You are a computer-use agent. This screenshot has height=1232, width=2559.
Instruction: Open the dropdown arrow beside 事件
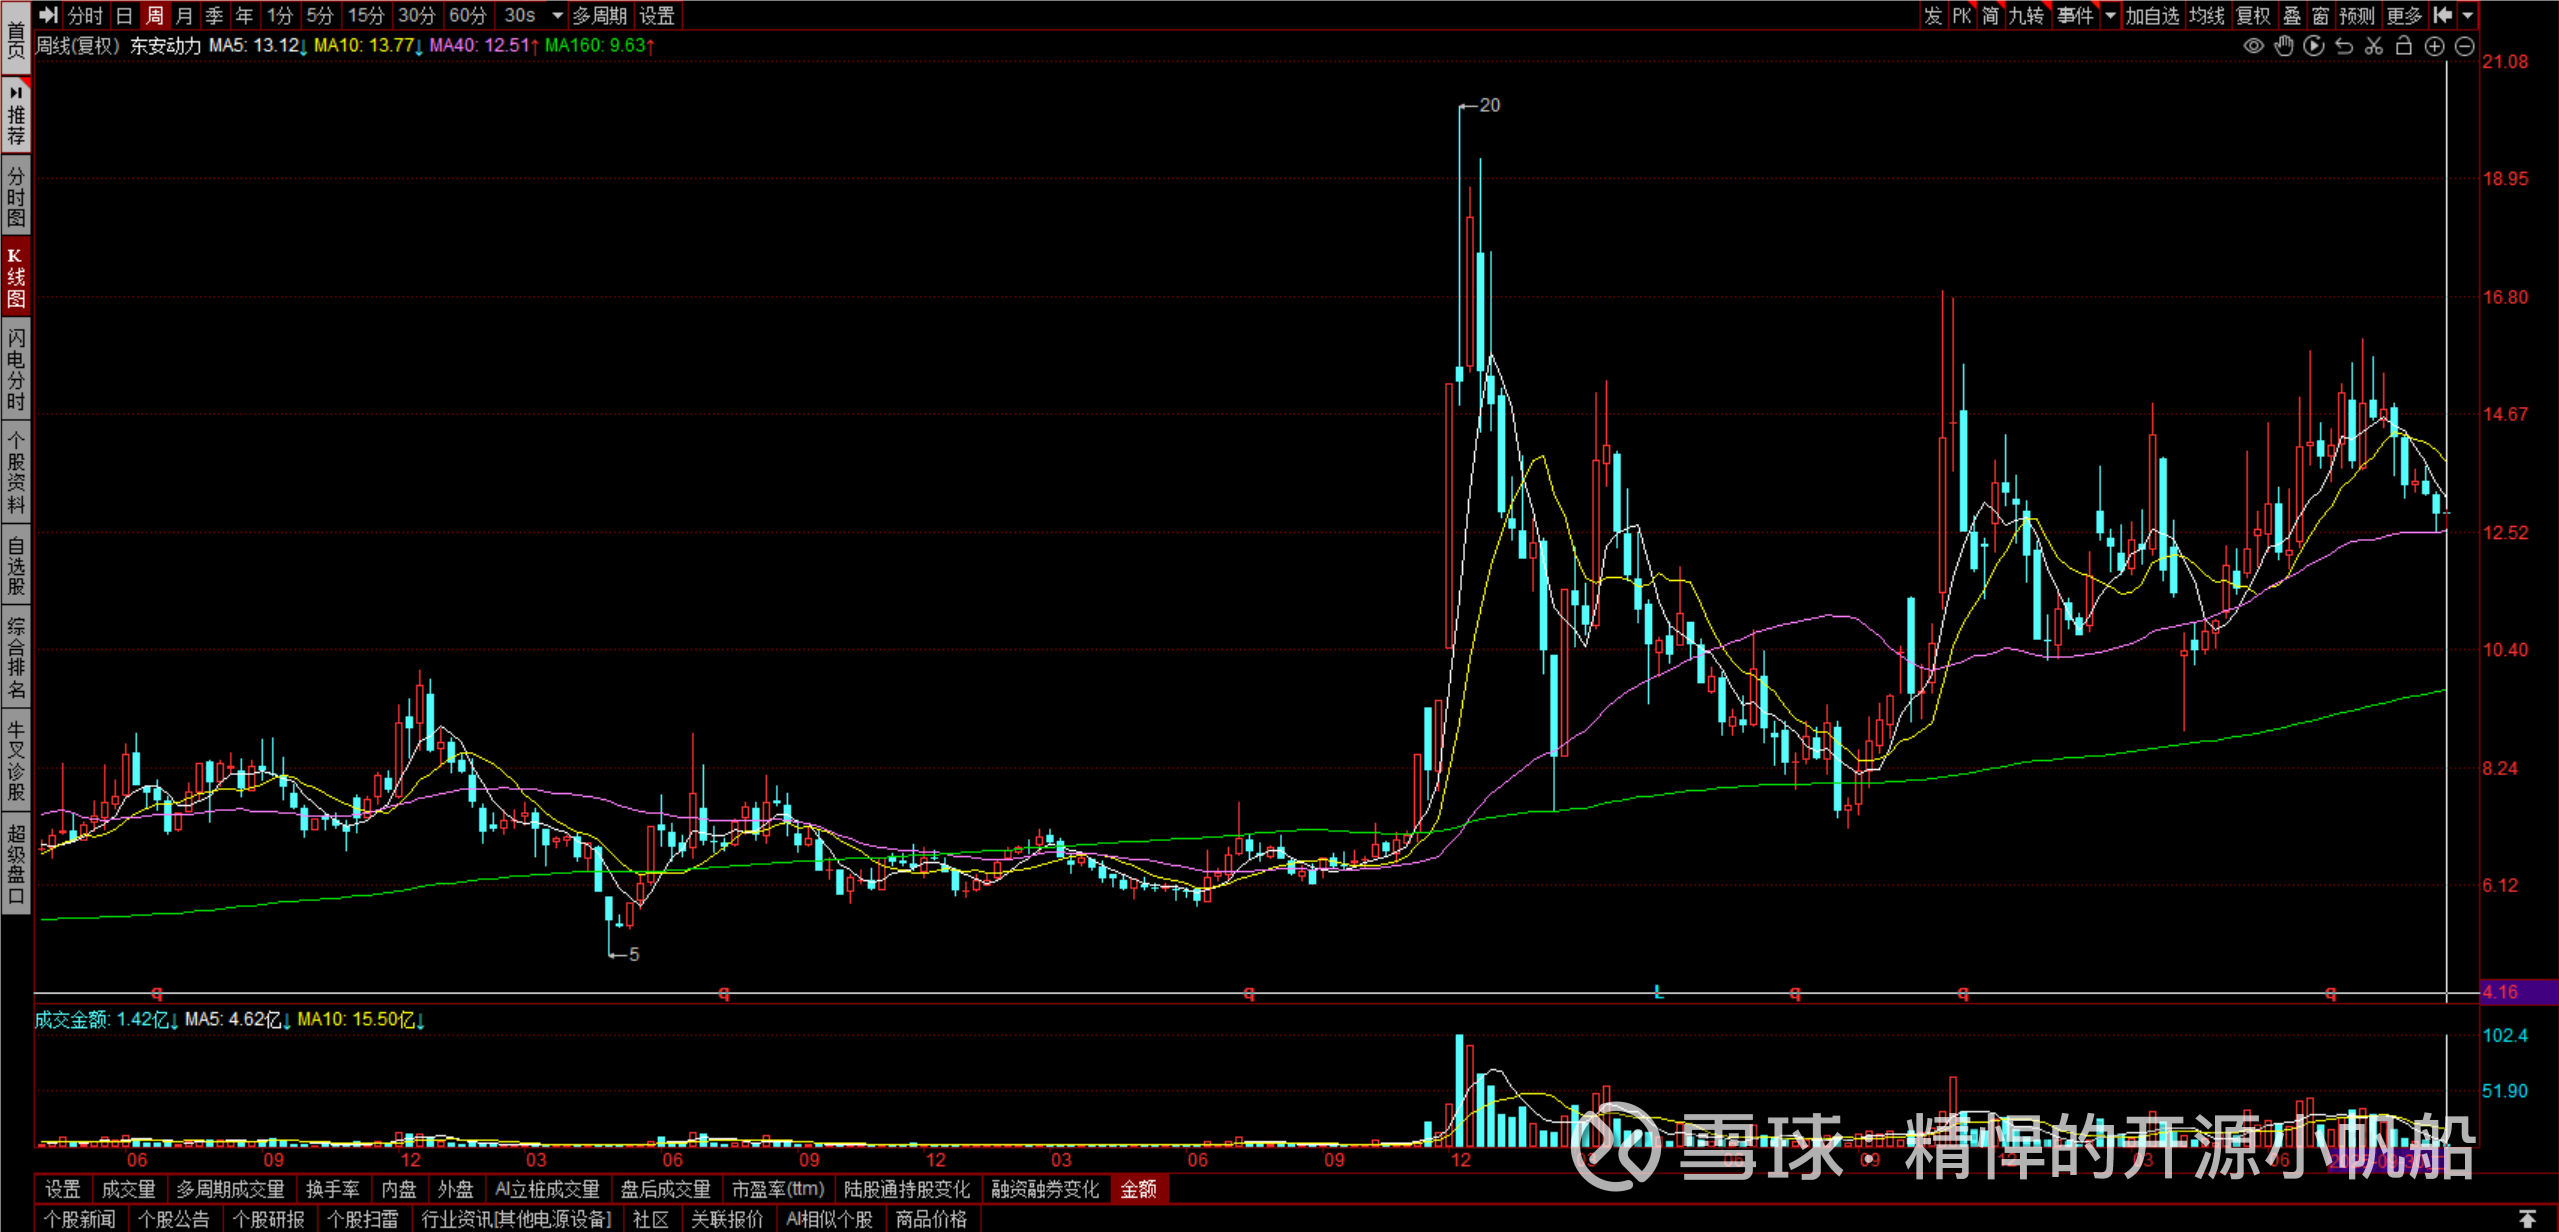point(2110,15)
